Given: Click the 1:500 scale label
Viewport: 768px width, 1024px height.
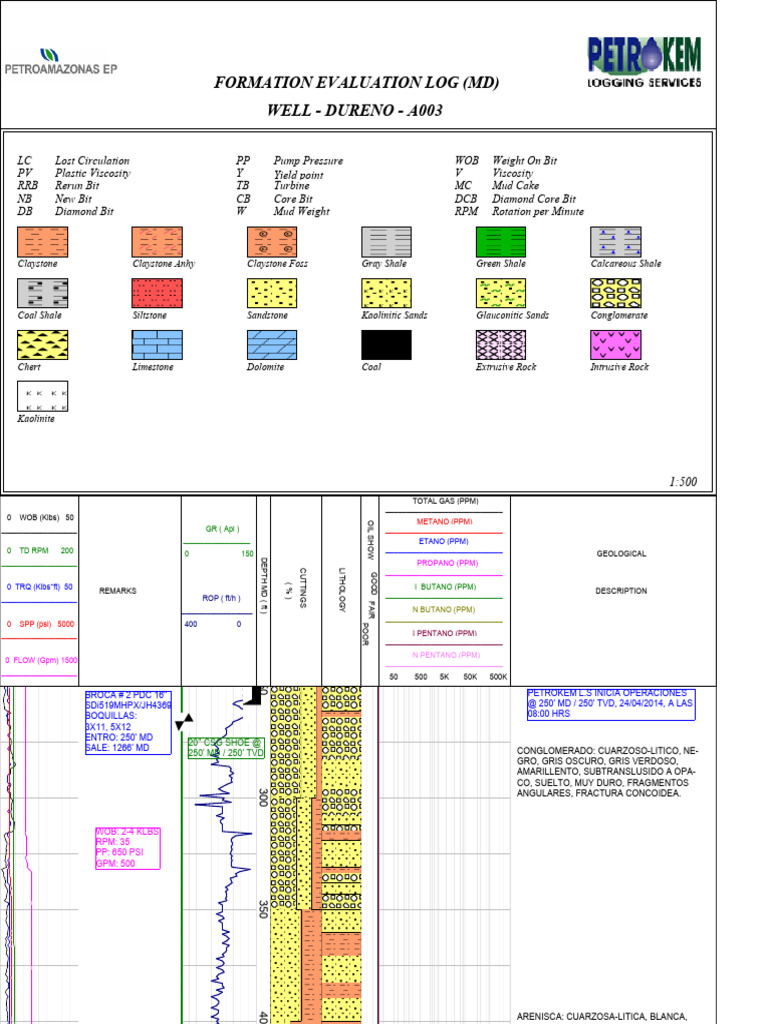Looking at the screenshot, I should 682,481.
